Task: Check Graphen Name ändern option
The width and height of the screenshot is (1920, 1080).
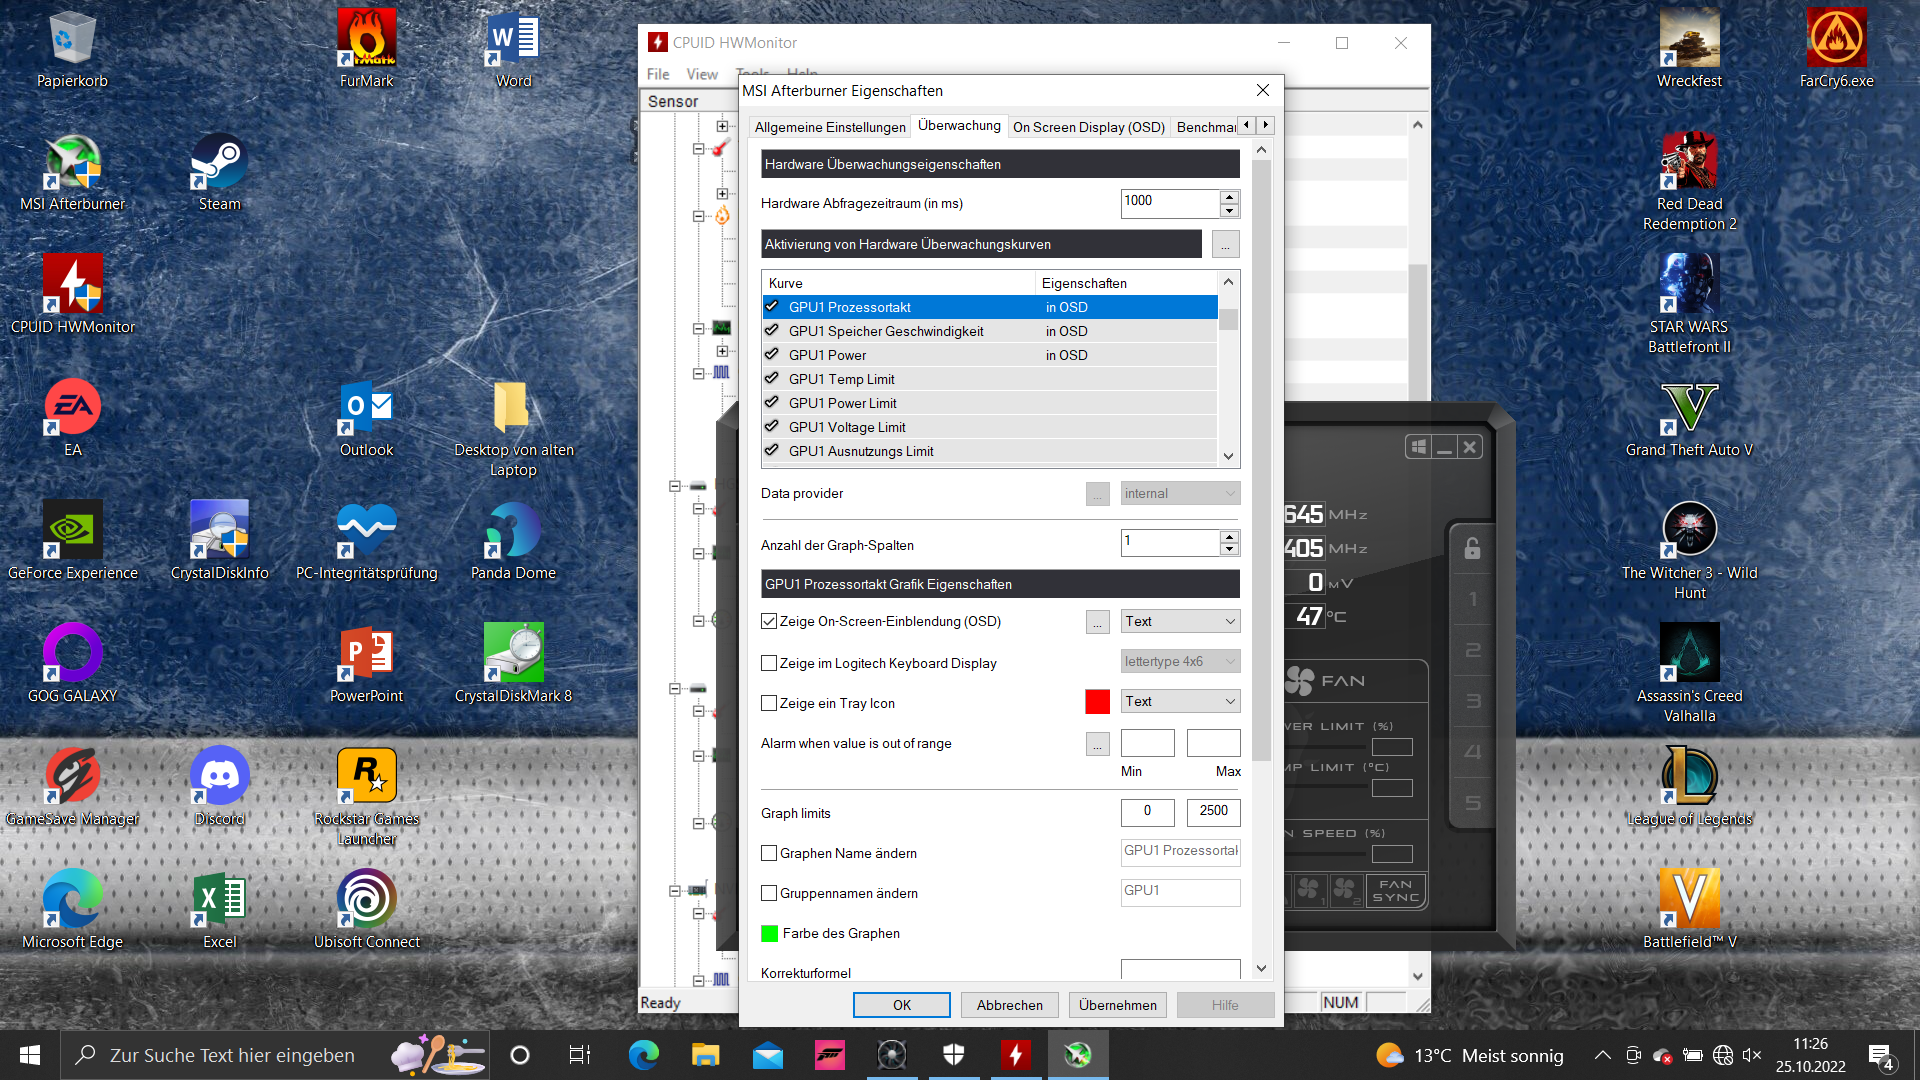Action: coord(769,853)
